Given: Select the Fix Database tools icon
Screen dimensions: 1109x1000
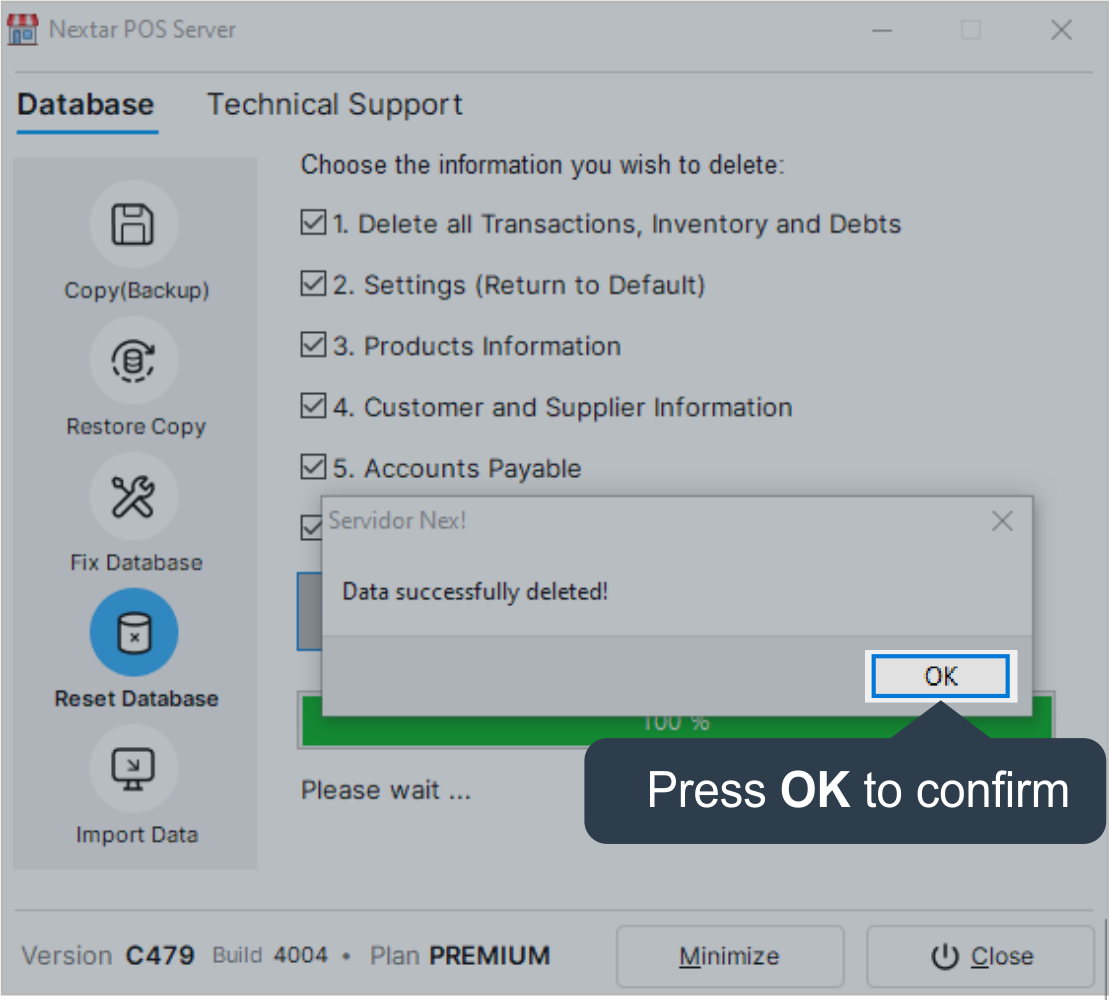Looking at the screenshot, I should tap(134, 496).
